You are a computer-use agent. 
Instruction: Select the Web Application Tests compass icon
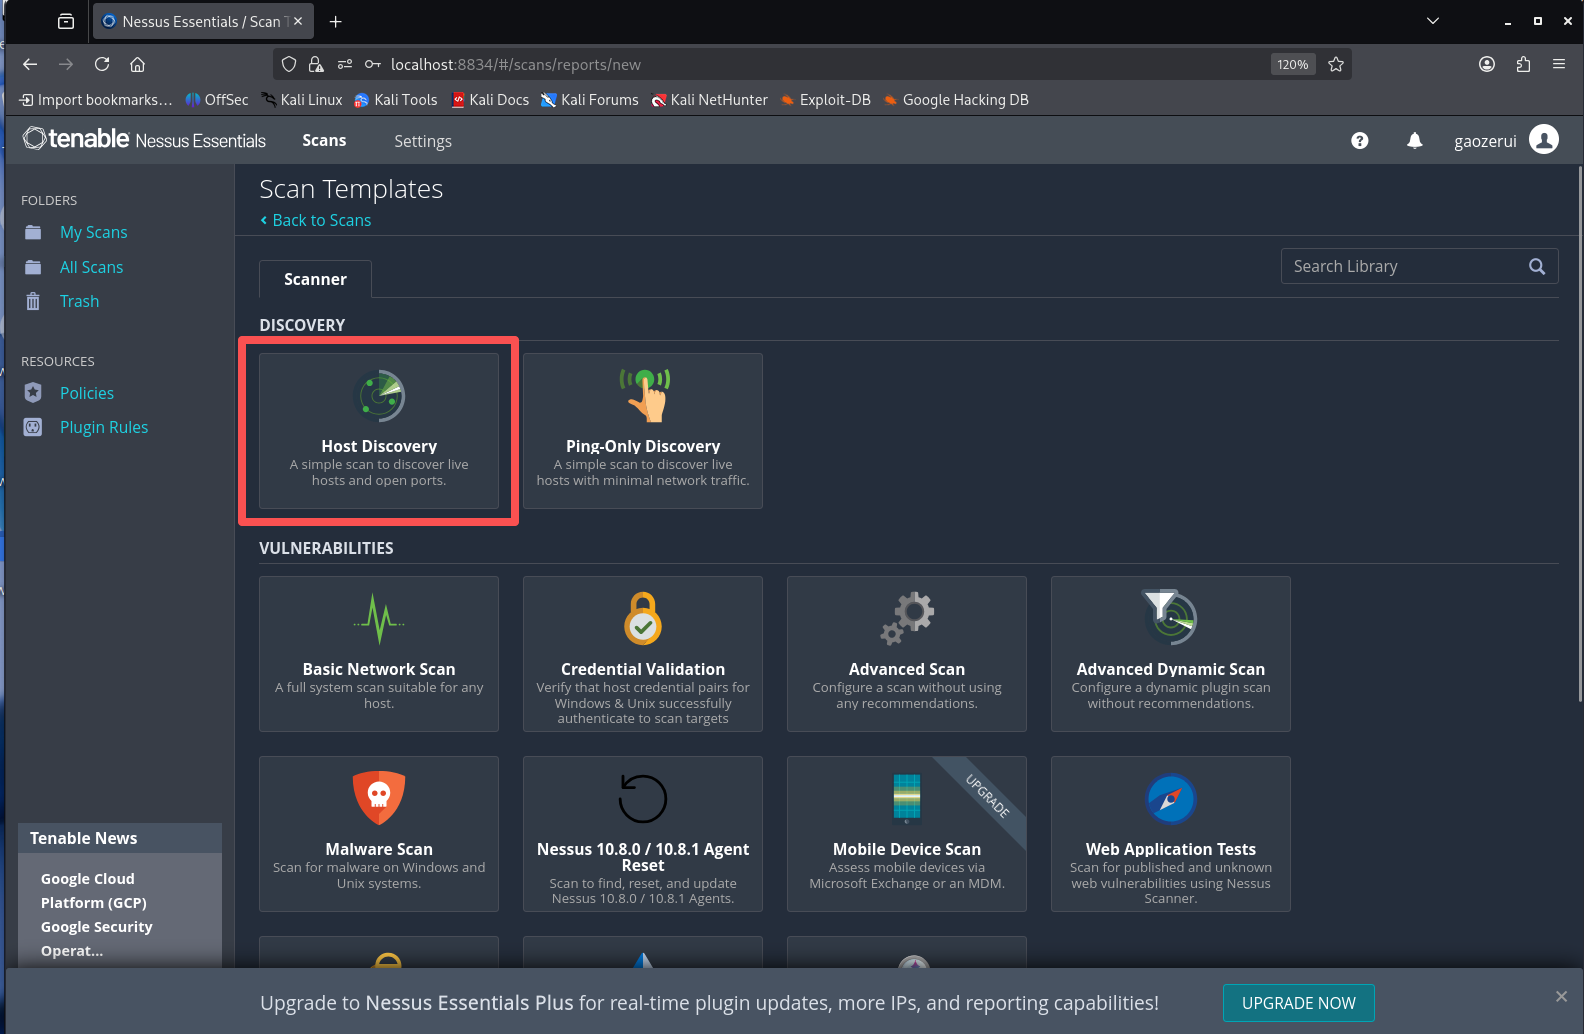click(x=1171, y=799)
